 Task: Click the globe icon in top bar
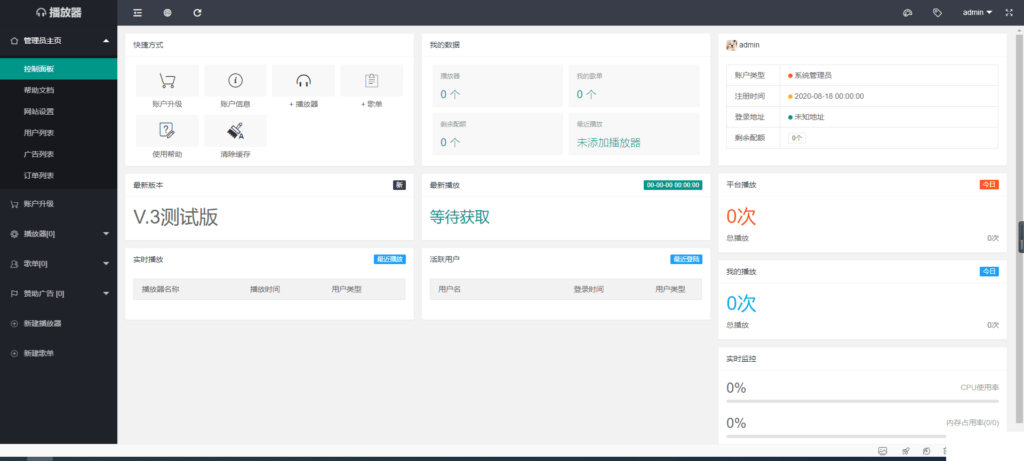tap(167, 13)
